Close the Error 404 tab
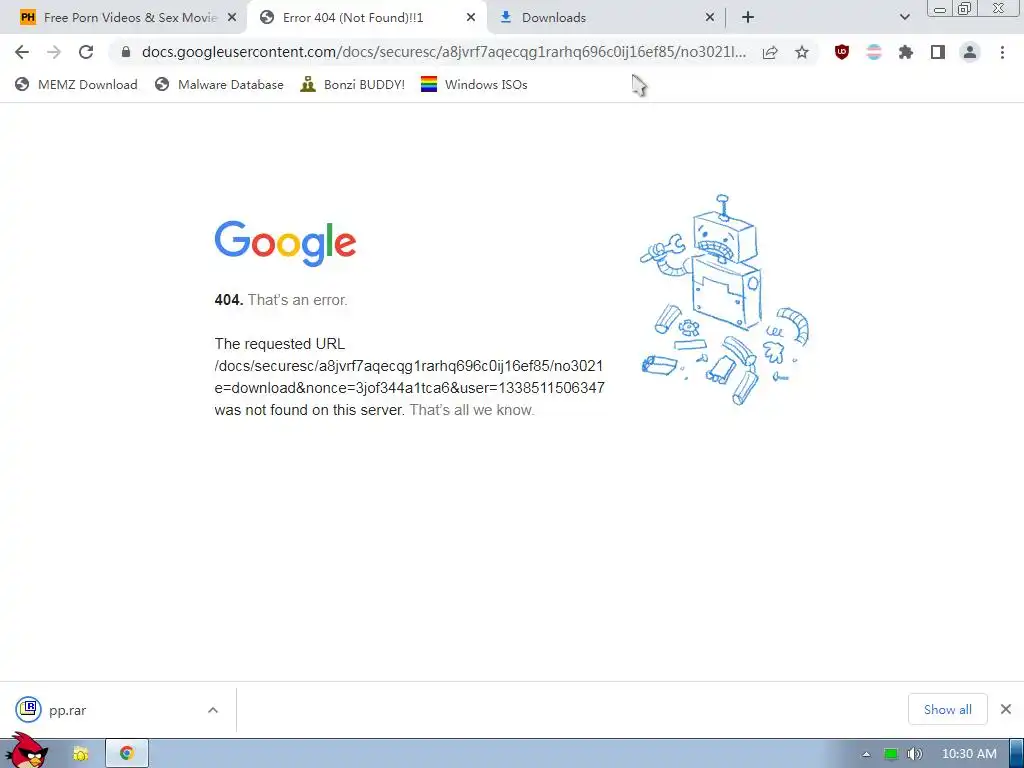The width and height of the screenshot is (1024, 768). [x=471, y=18]
